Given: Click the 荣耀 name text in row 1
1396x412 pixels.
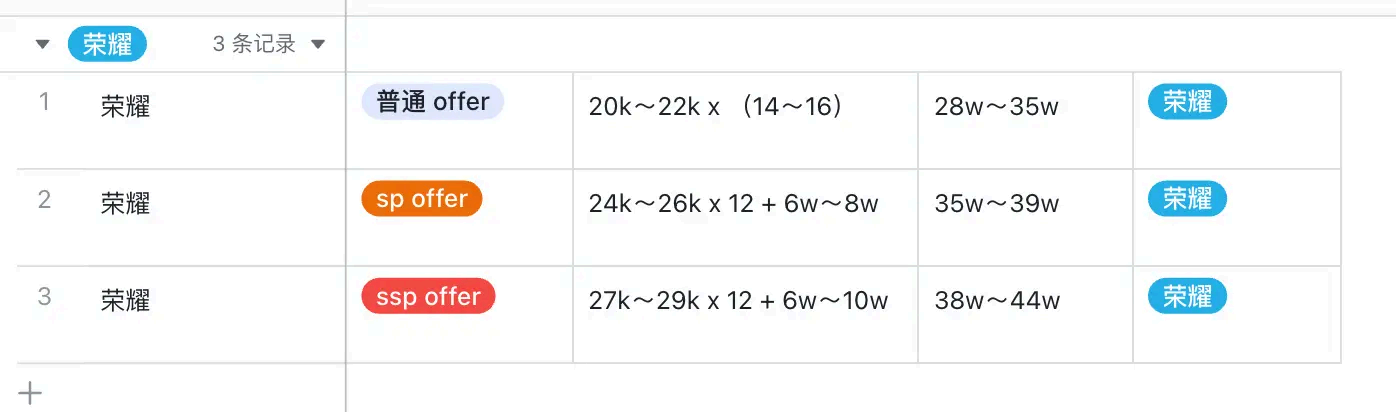Looking at the screenshot, I should [x=125, y=107].
